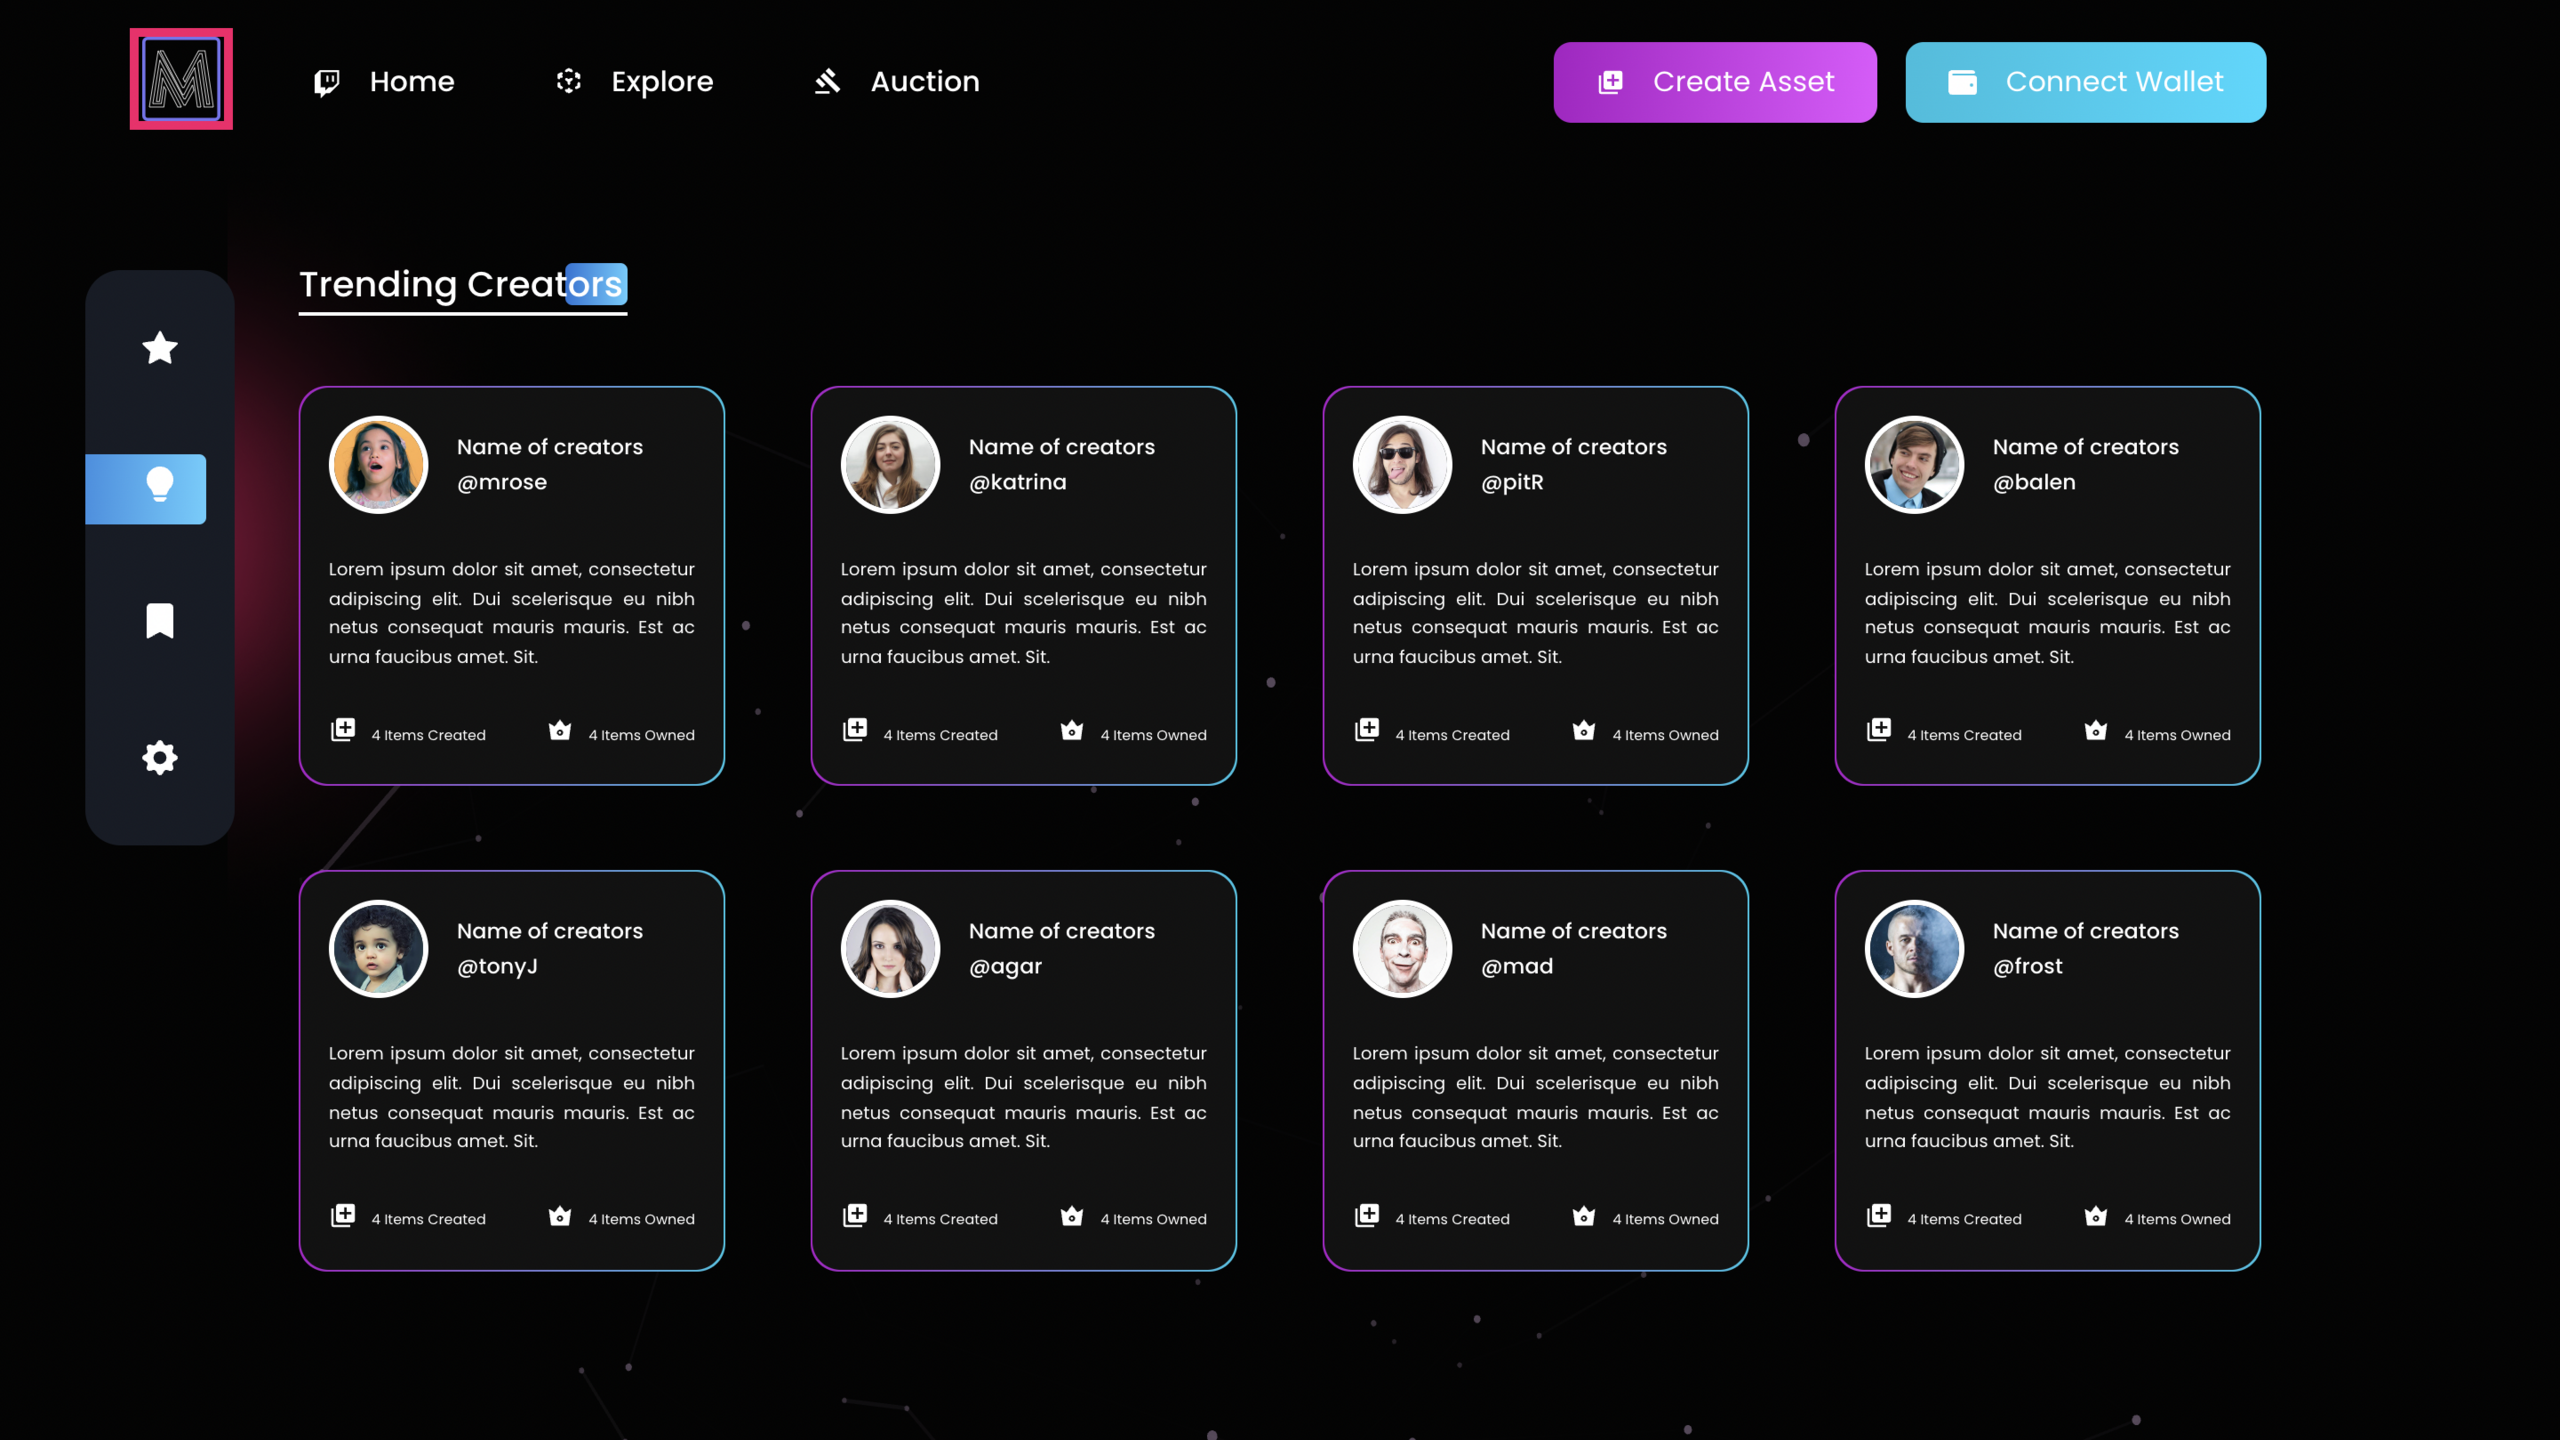This screenshot has height=1440, width=2560.
Task: Open the bookmark sidebar icon
Action: pos(160,620)
